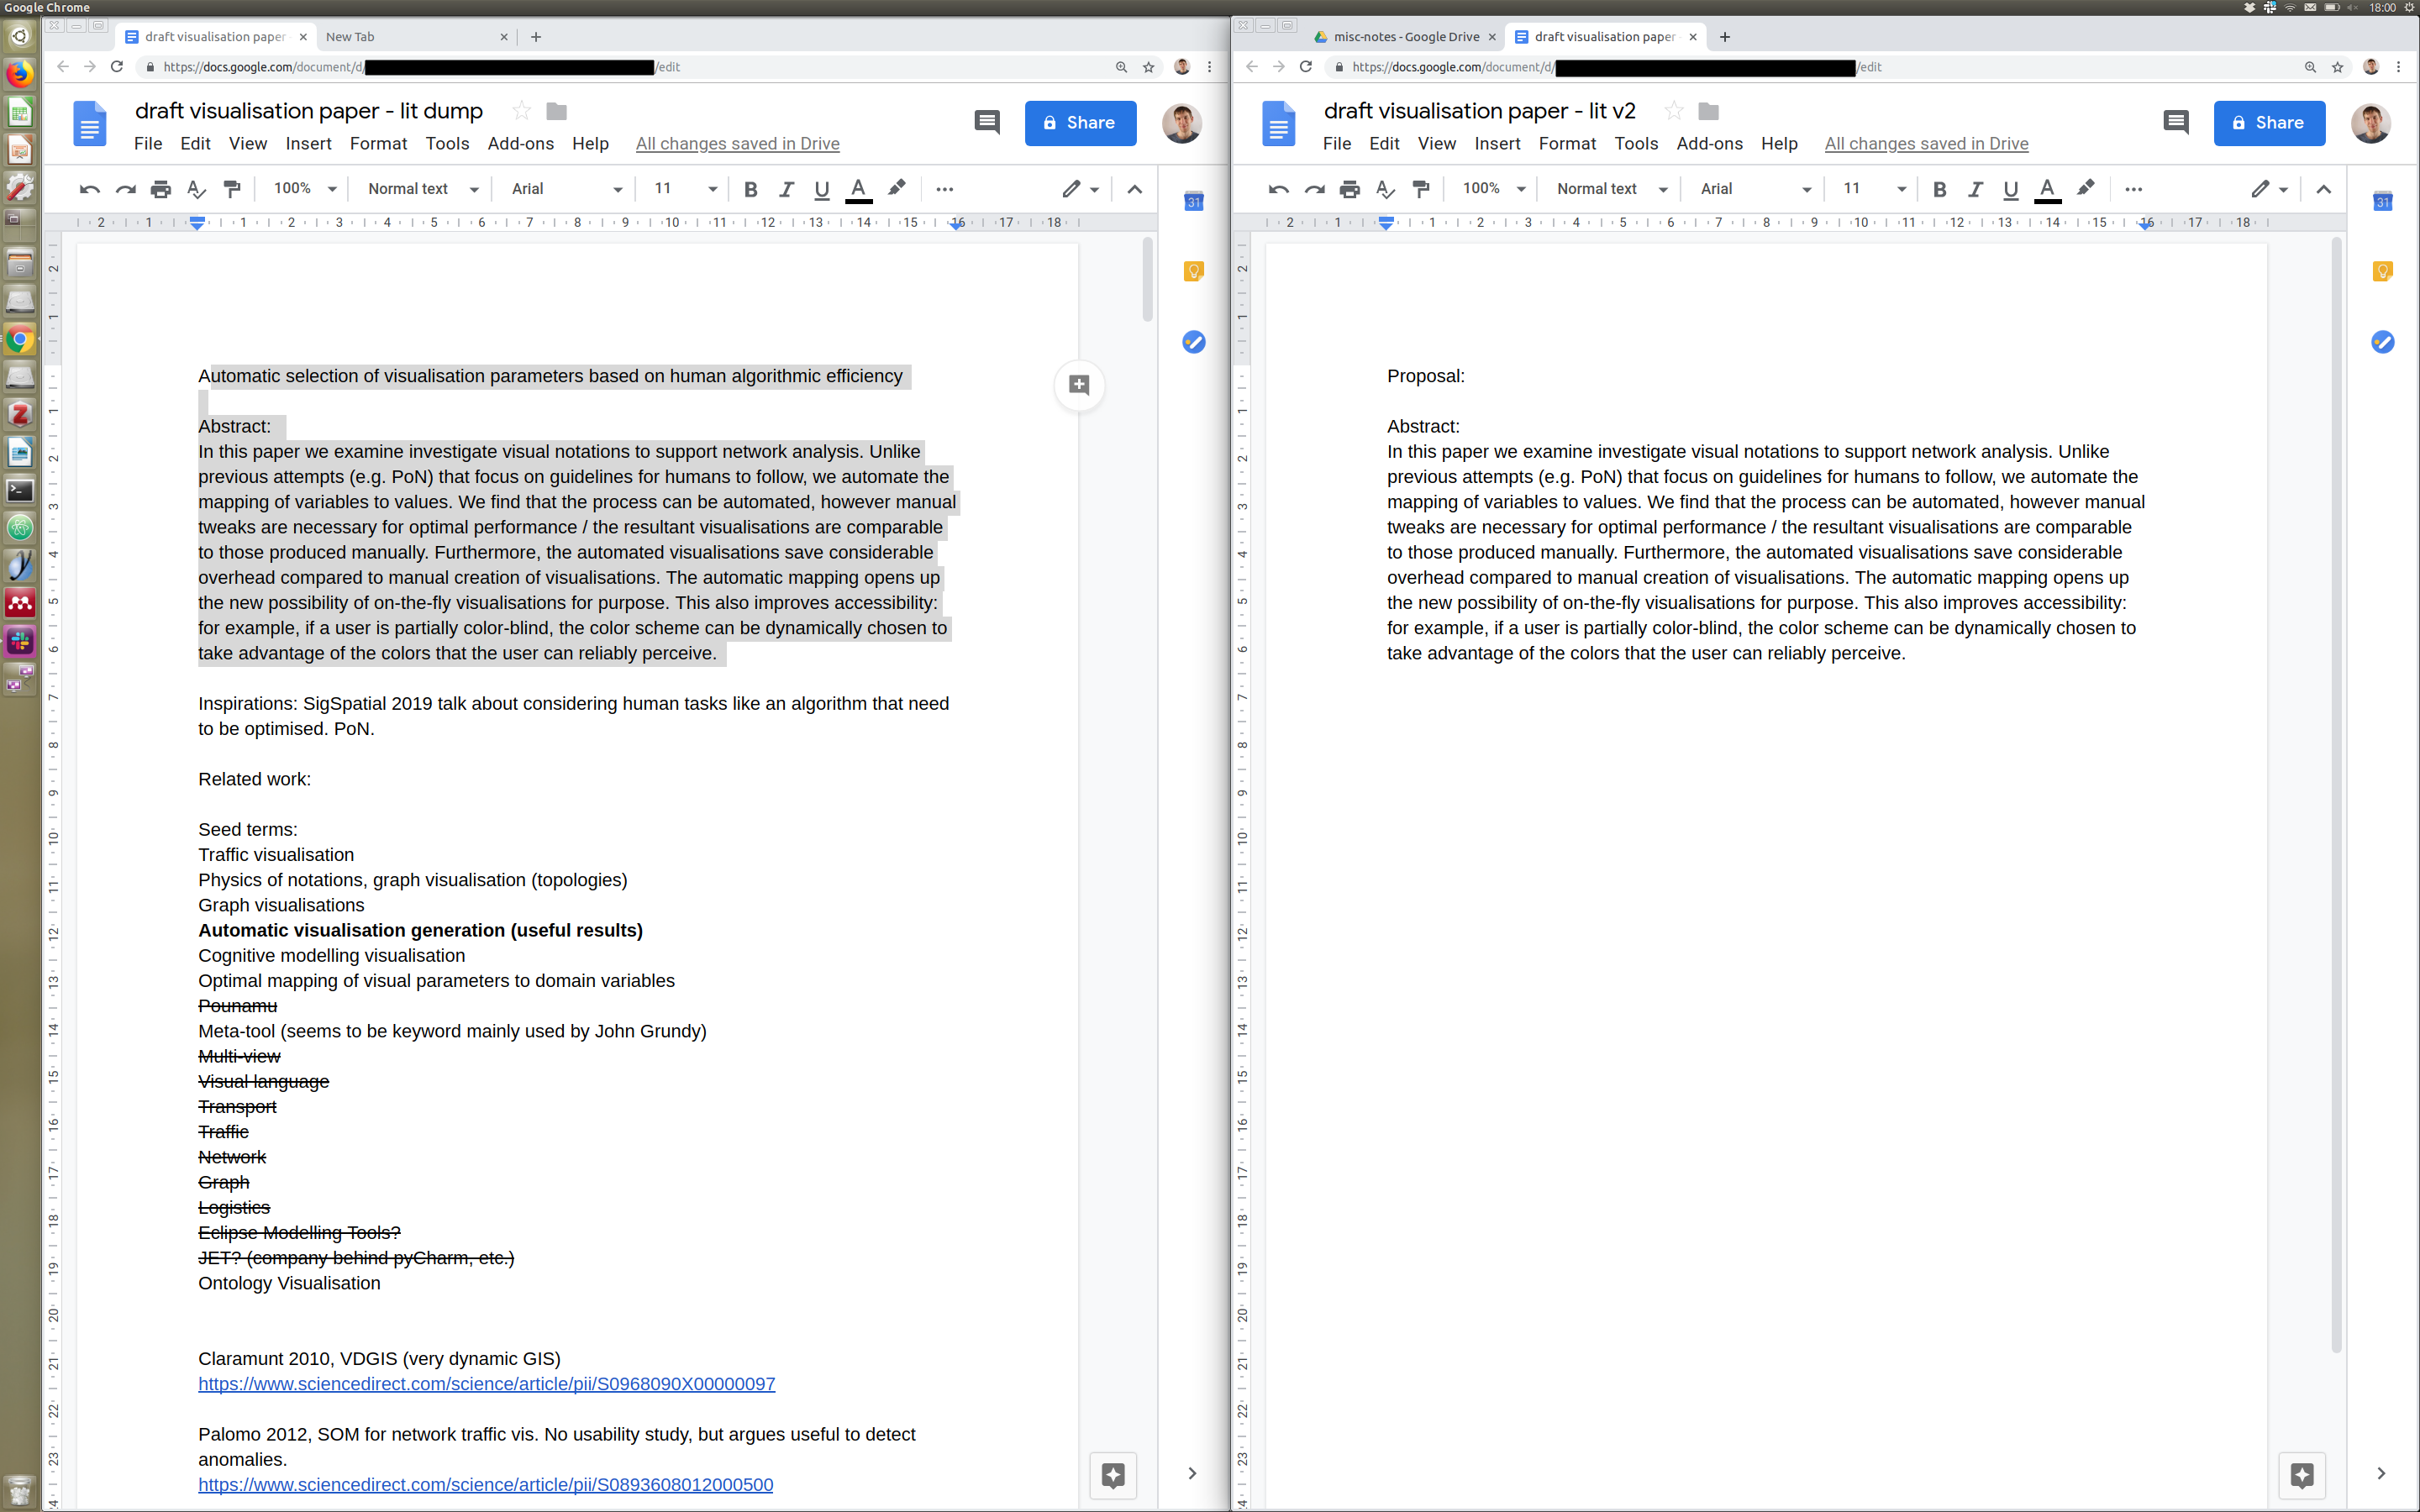Open text color picker in left toolbar
The width and height of the screenshot is (2420, 1512).
(858, 189)
